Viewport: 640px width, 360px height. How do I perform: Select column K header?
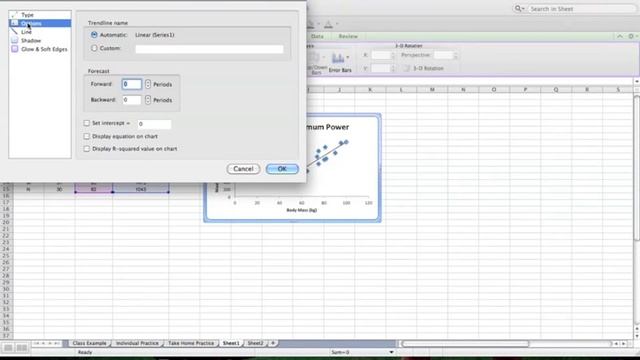[x=370, y=89]
